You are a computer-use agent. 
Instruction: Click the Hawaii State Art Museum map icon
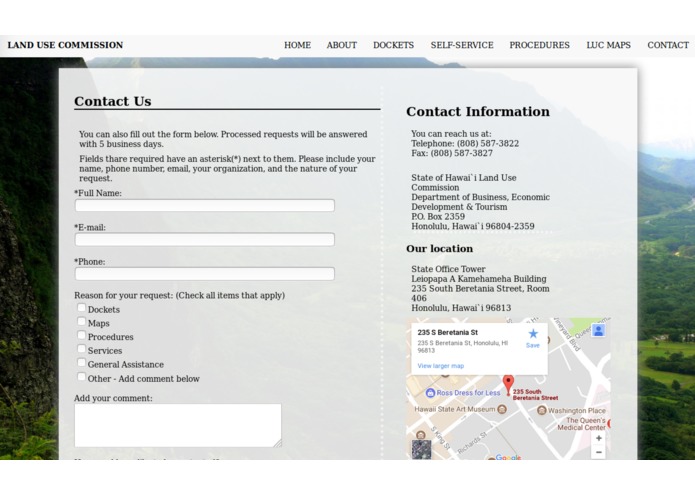pos(502,409)
